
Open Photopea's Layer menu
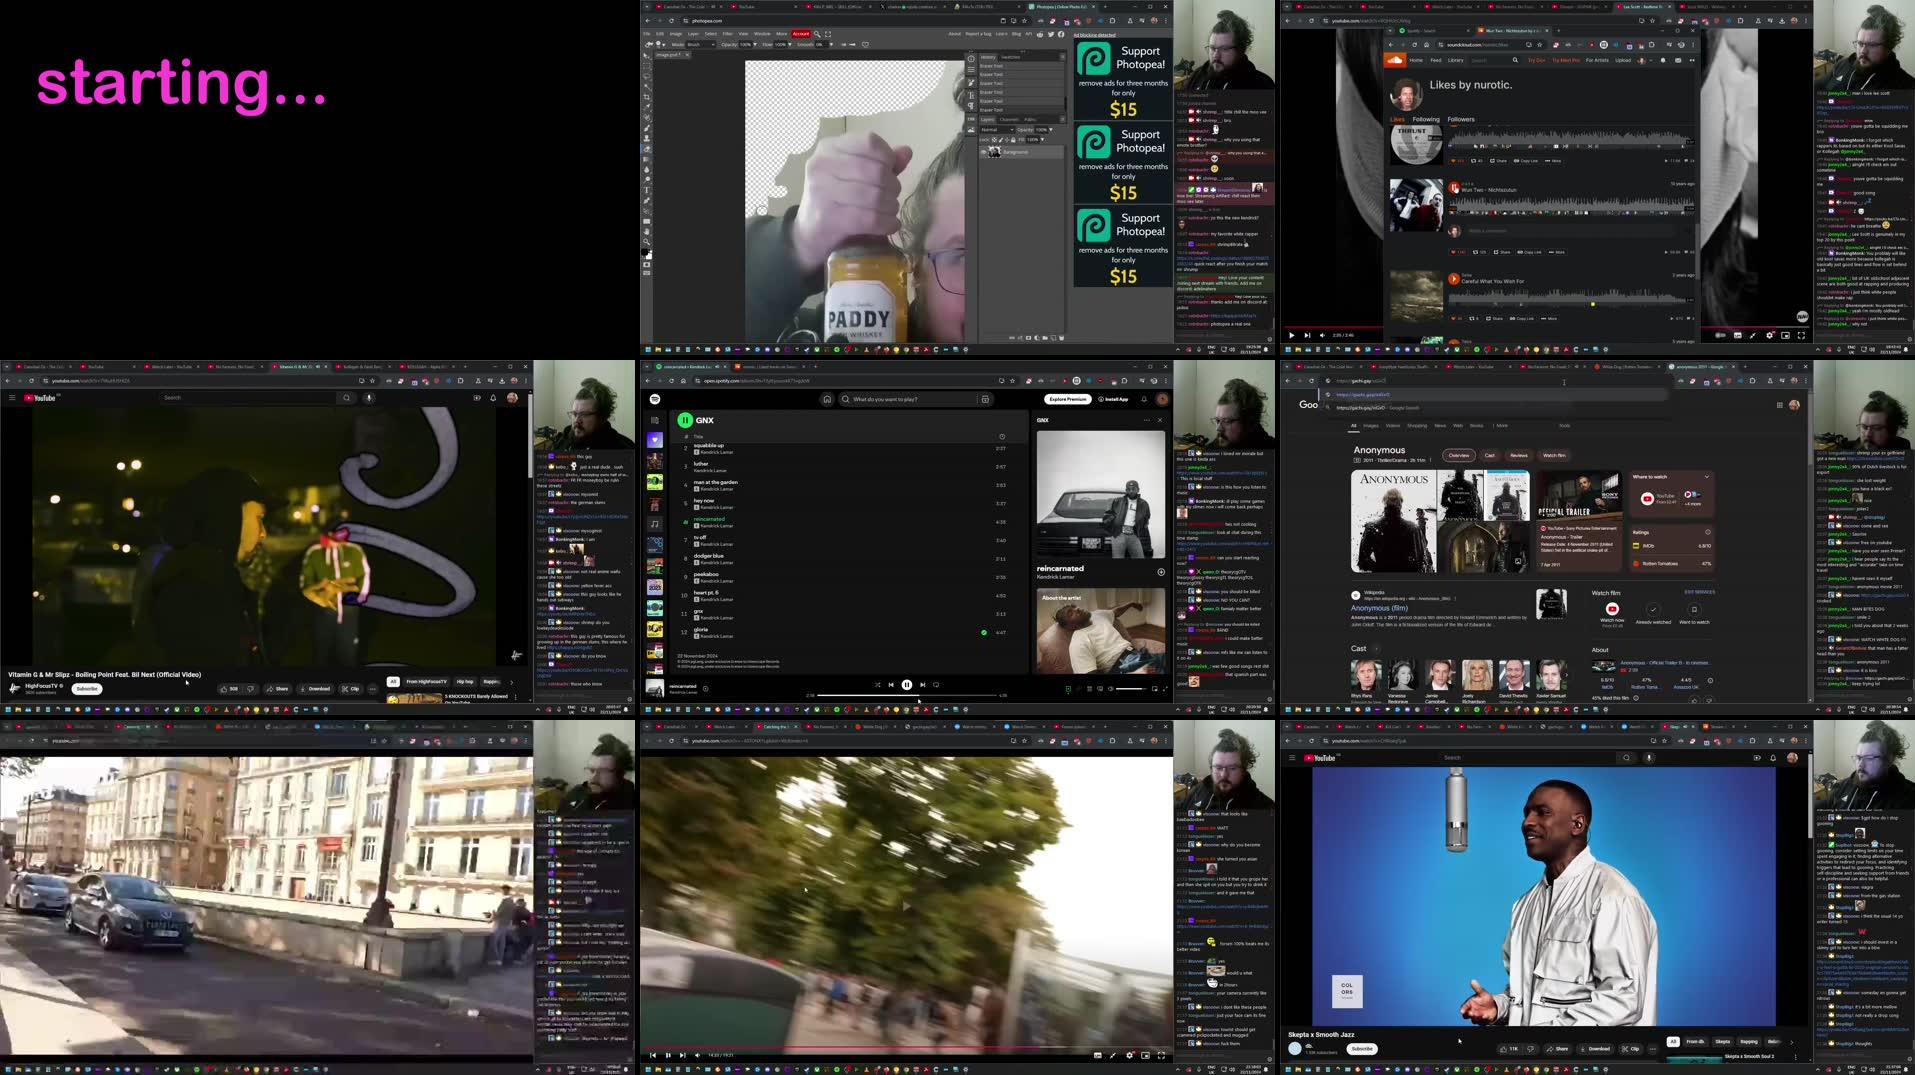693,33
